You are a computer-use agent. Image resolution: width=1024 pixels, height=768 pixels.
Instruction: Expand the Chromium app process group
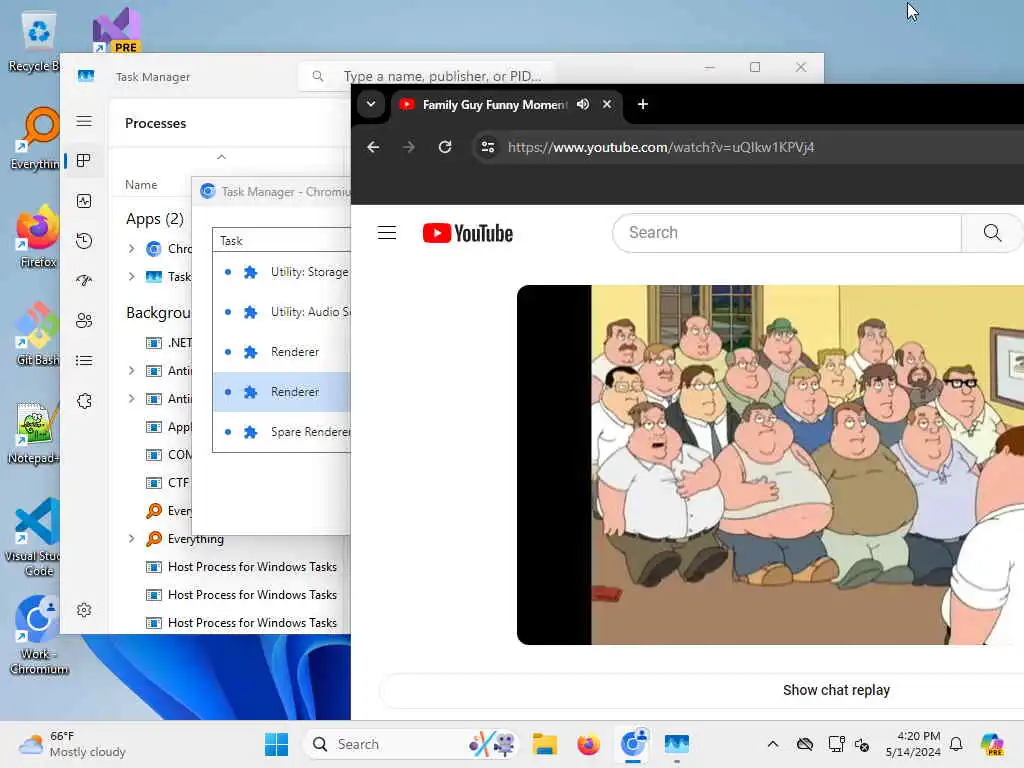point(131,249)
